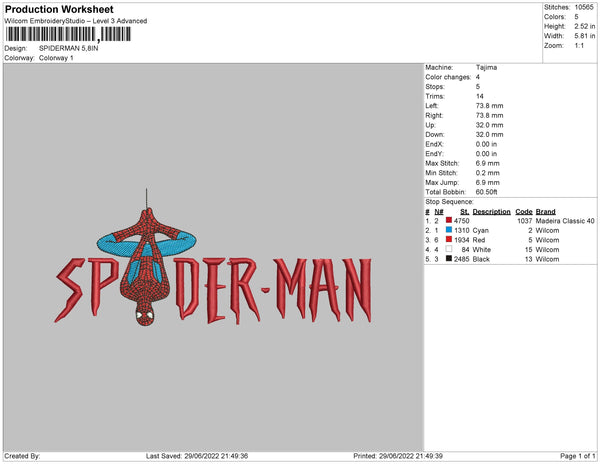Click the Stitches count 10565
The image size is (600, 464).
click(x=585, y=7)
